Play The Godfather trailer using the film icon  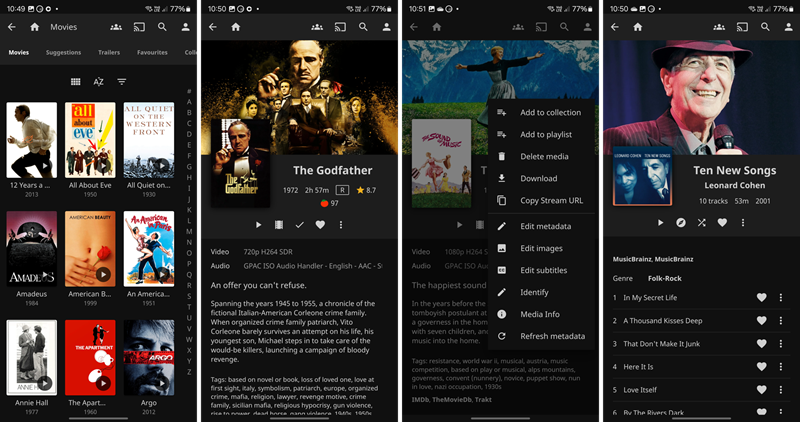[x=279, y=225]
